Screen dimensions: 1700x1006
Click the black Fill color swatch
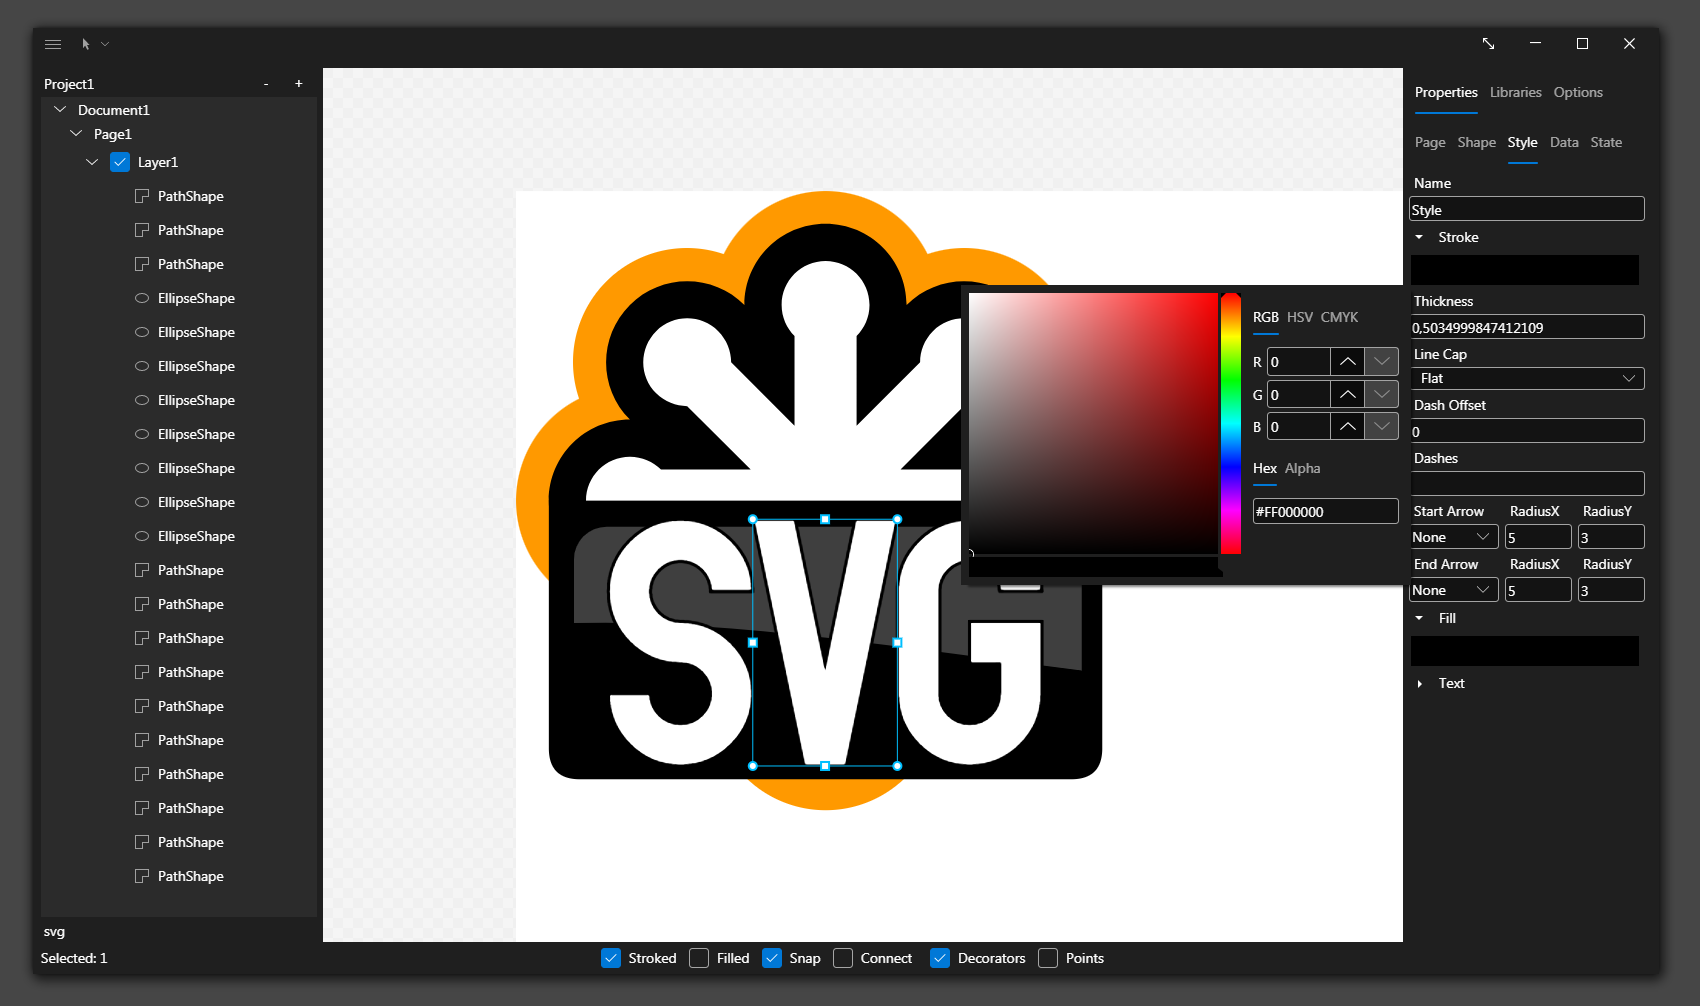(x=1525, y=651)
